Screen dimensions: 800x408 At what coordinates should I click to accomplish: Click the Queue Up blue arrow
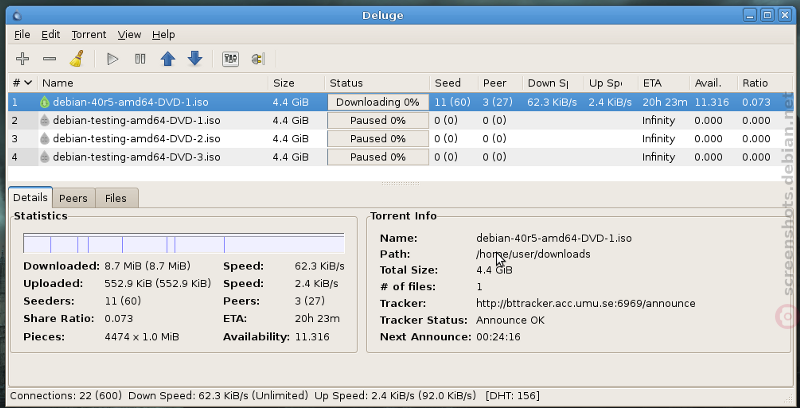[168, 59]
